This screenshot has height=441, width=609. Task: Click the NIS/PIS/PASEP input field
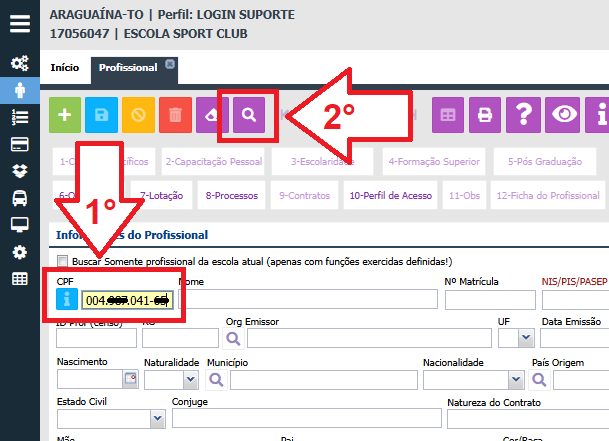pos(576,300)
